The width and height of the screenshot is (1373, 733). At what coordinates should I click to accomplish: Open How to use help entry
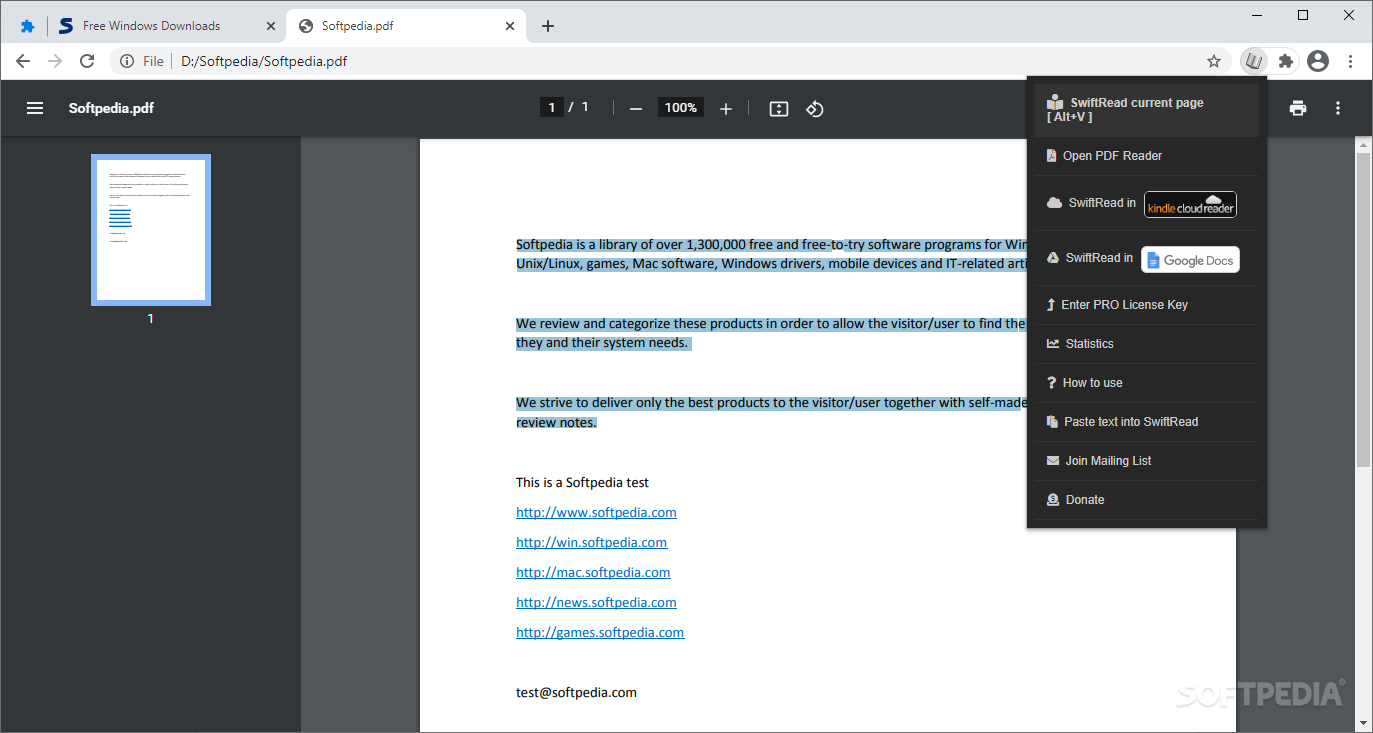pos(1147,383)
